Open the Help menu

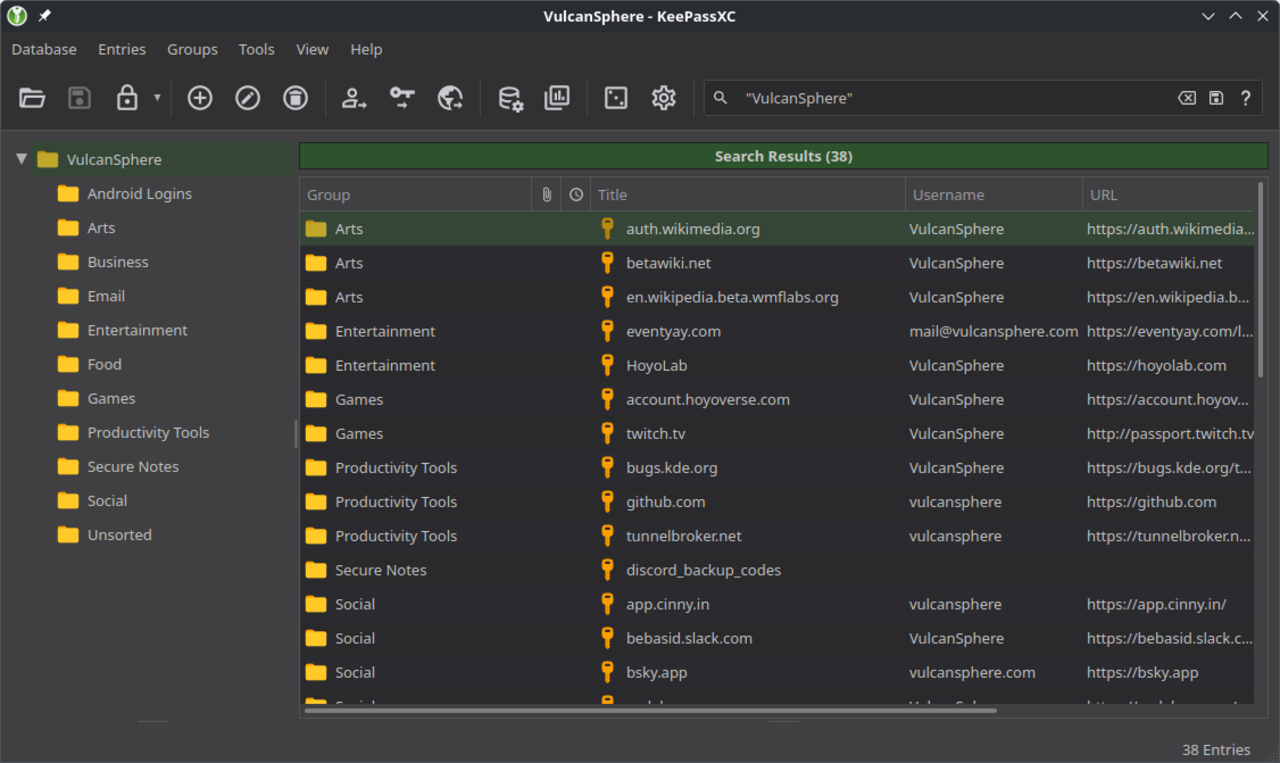point(366,49)
